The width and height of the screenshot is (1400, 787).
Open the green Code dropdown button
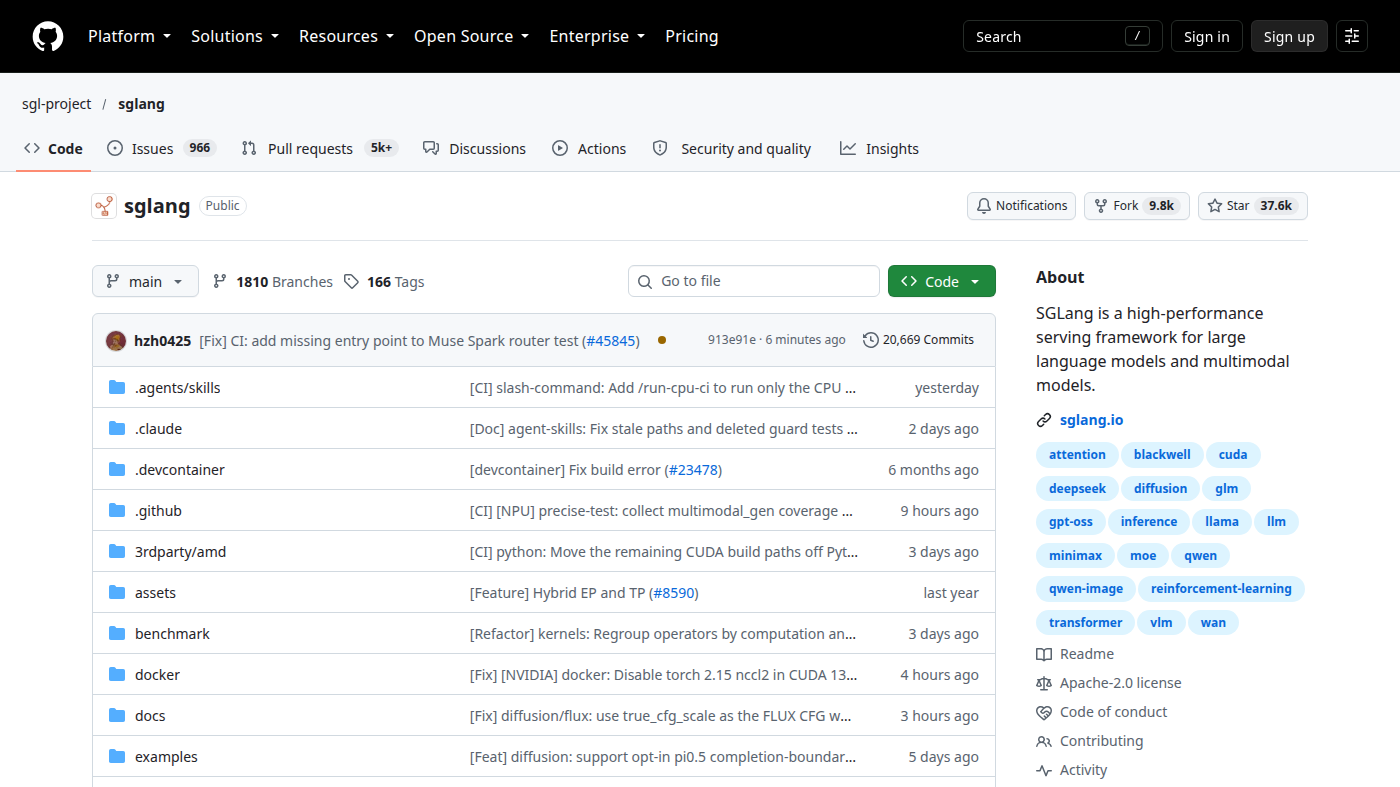[x=942, y=281]
